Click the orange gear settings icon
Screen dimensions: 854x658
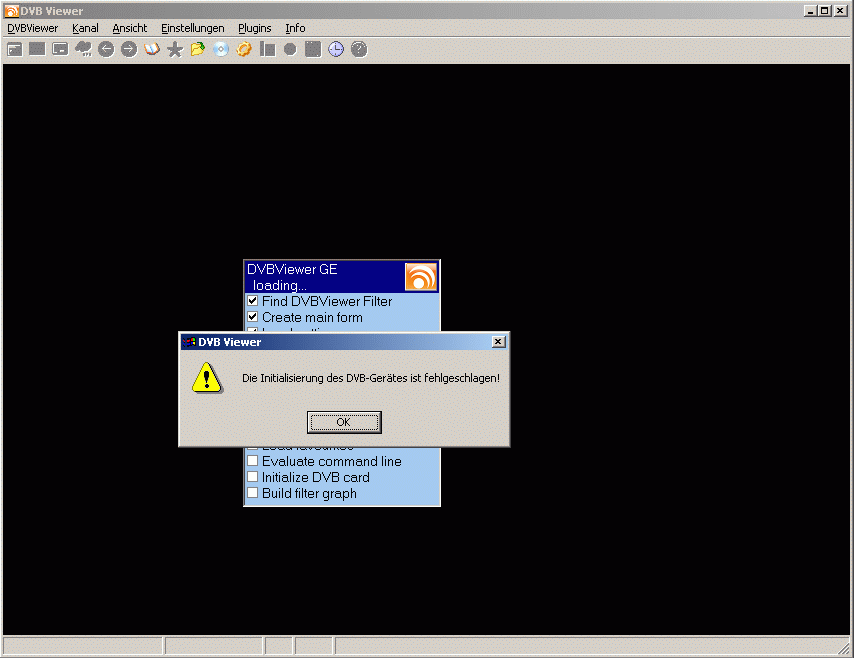244,50
